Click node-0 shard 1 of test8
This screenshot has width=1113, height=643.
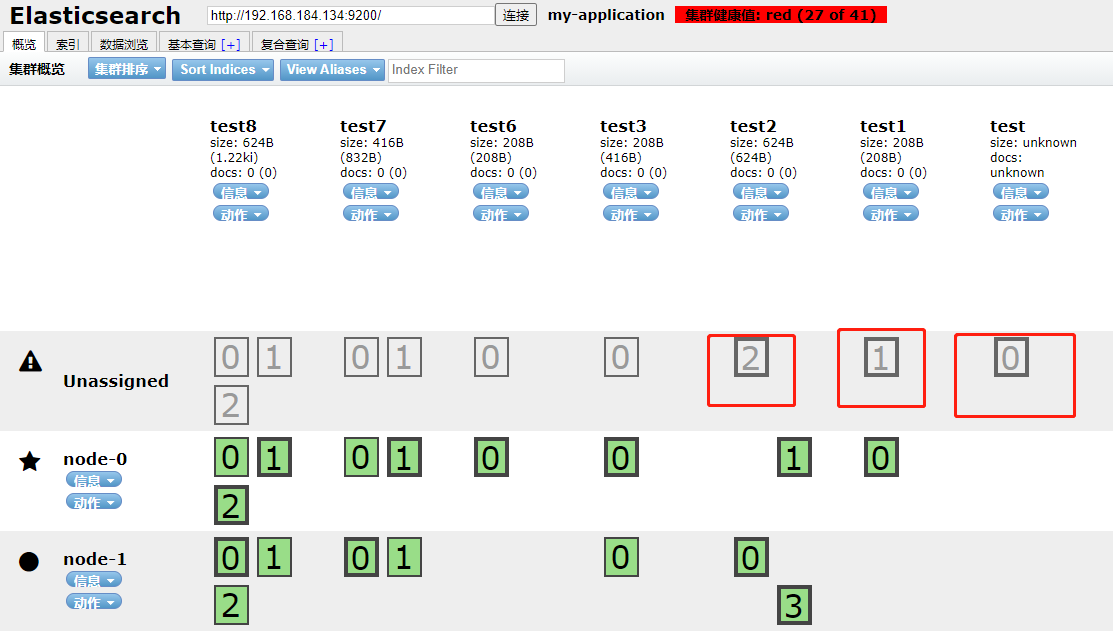[x=274, y=457]
